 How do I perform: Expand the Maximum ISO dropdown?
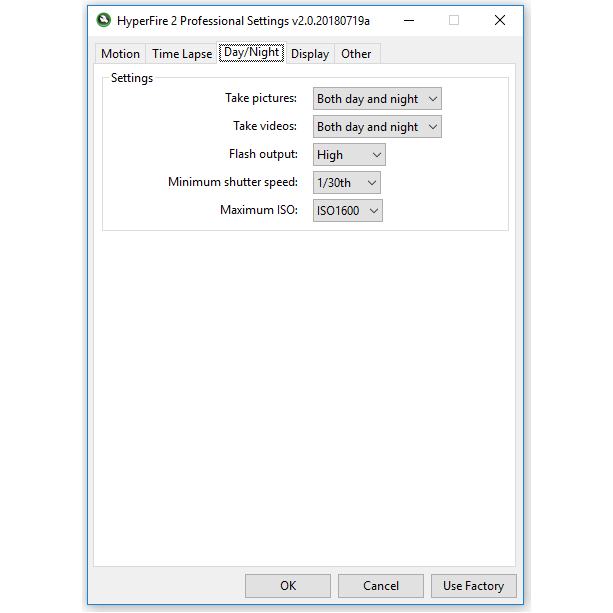(x=348, y=211)
